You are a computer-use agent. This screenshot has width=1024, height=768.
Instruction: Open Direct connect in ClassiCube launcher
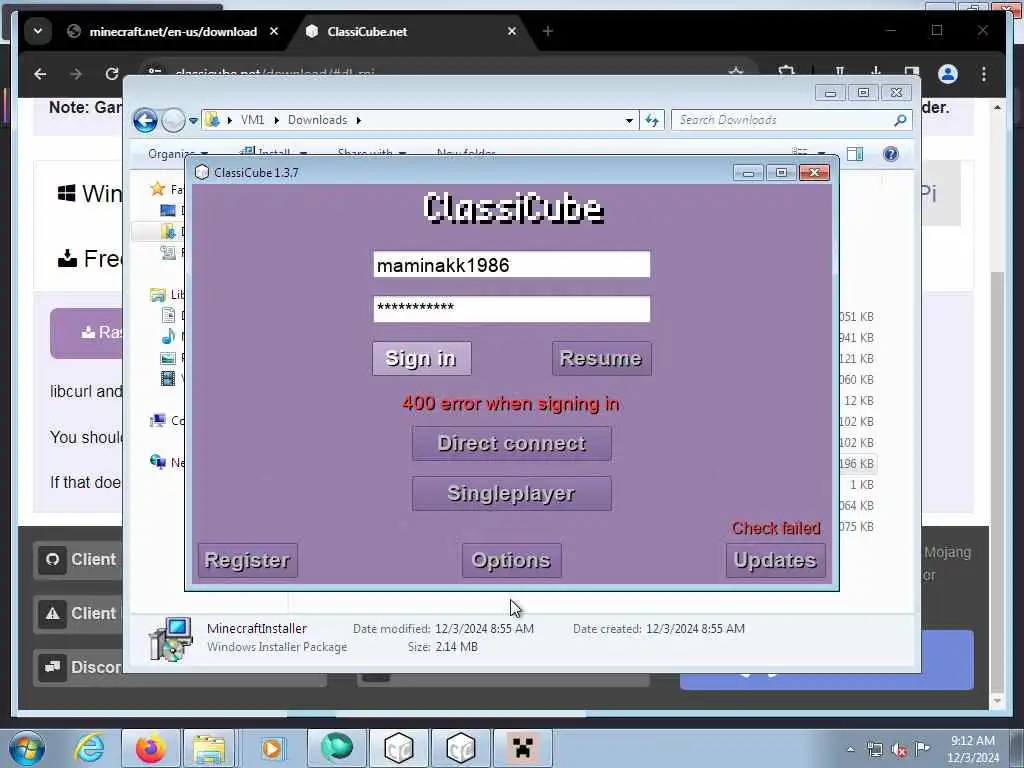[x=511, y=443]
